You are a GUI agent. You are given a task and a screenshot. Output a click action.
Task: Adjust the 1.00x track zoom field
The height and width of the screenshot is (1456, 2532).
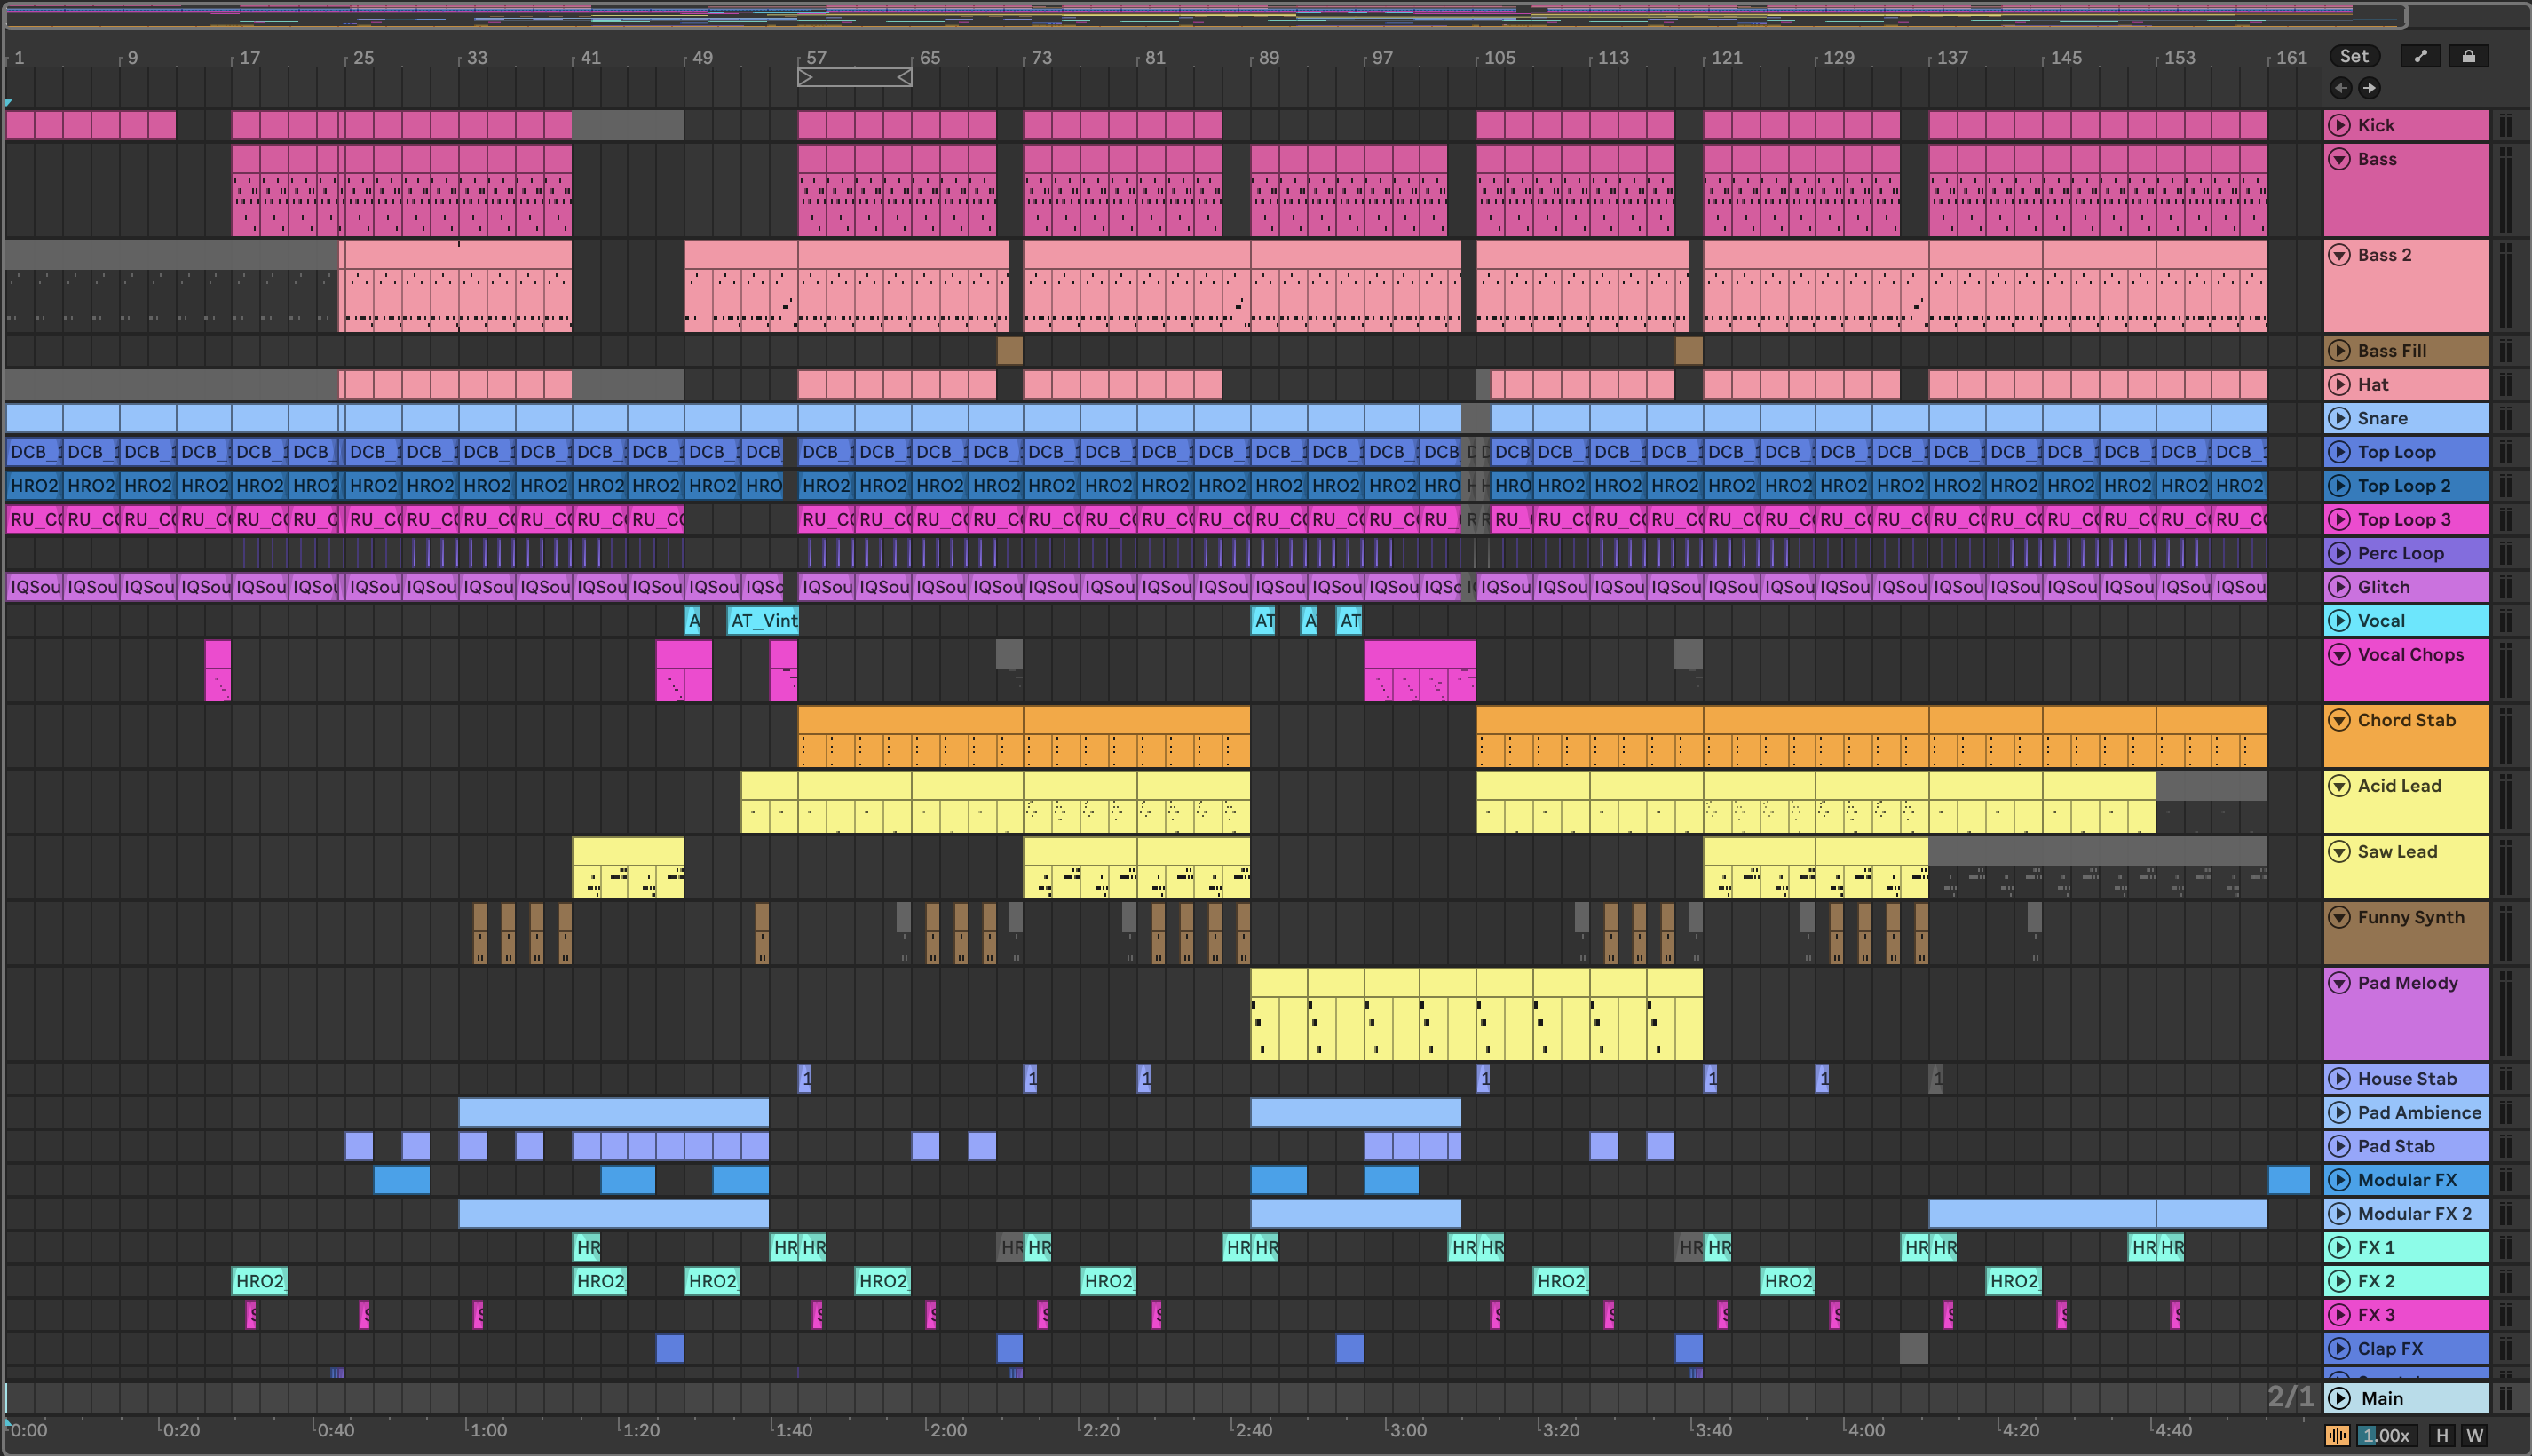tap(2386, 1436)
